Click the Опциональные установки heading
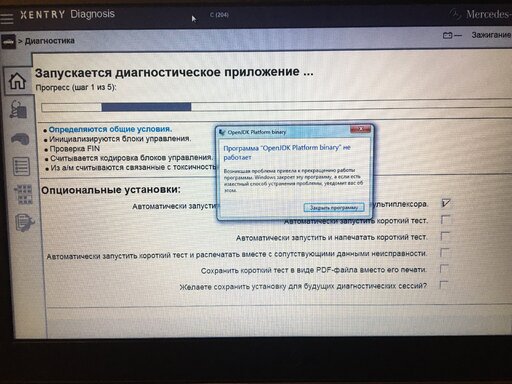This screenshot has width=512, height=384. (111, 190)
